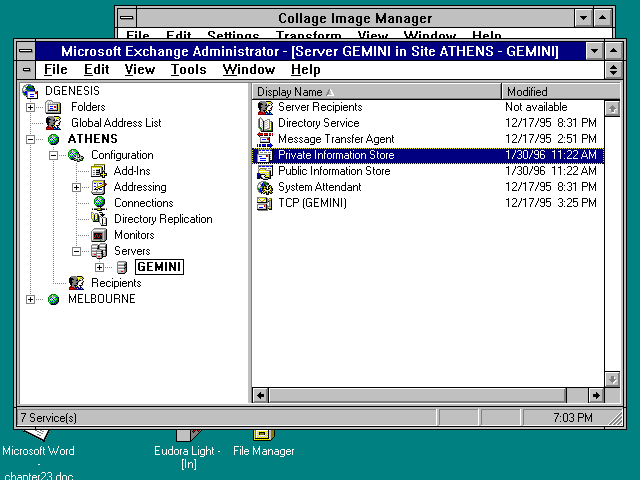The image size is (640, 480).
Task: Select the System Attendant row text
Action: point(320,187)
